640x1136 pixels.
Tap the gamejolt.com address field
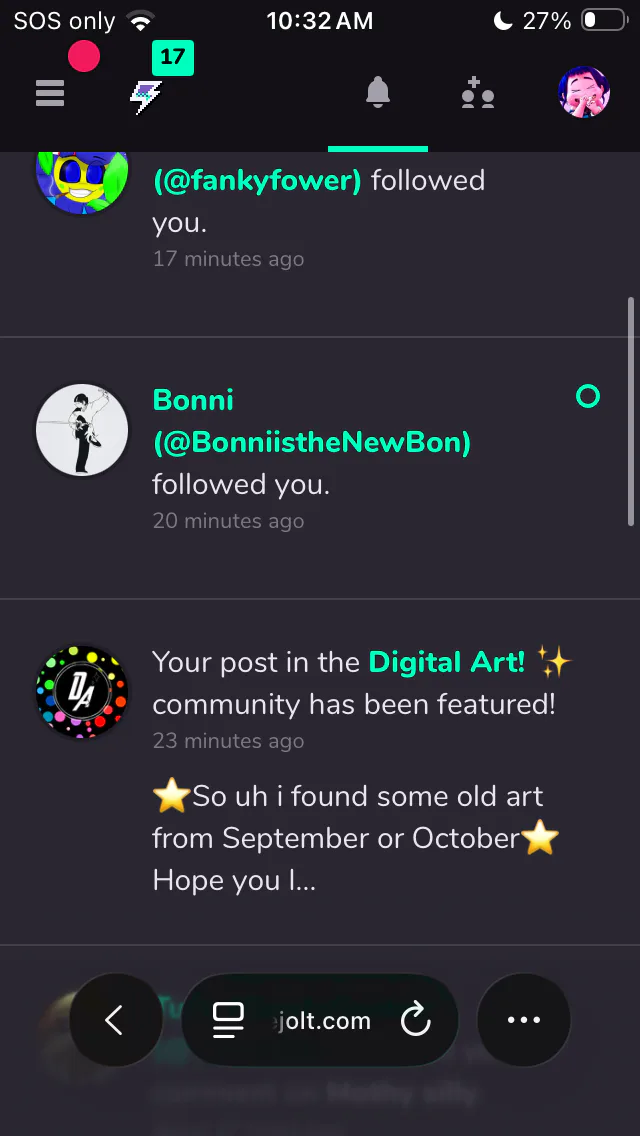tap(320, 1020)
